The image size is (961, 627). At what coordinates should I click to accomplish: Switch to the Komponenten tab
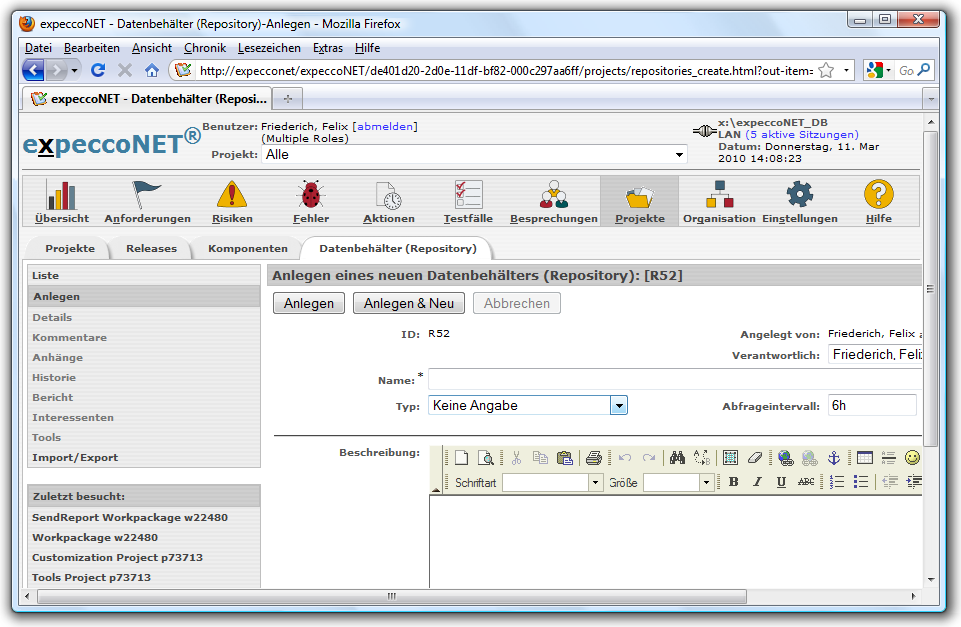click(x=248, y=248)
